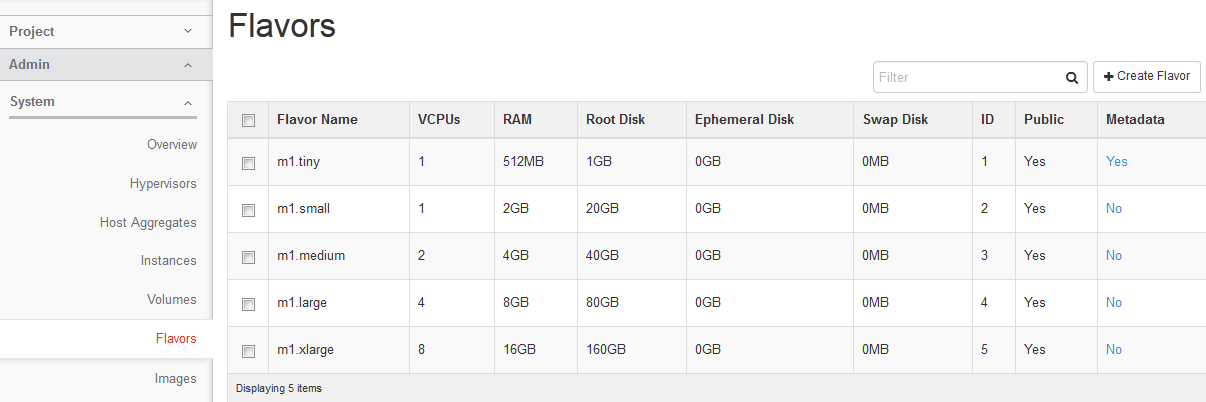Toggle the select-all flavors checkbox
This screenshot has height=402, width=1206.
(249, 120)
